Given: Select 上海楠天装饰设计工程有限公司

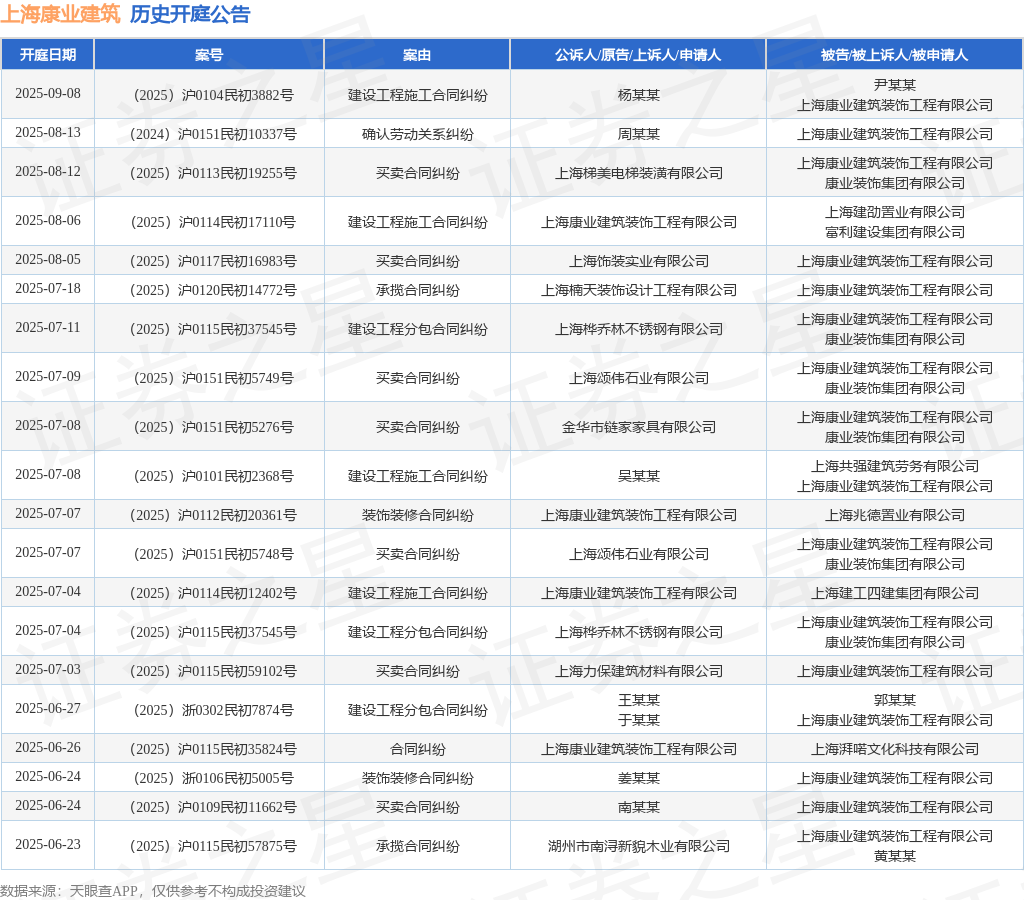Looking at the screenshot, I should [x=639, y=290].
